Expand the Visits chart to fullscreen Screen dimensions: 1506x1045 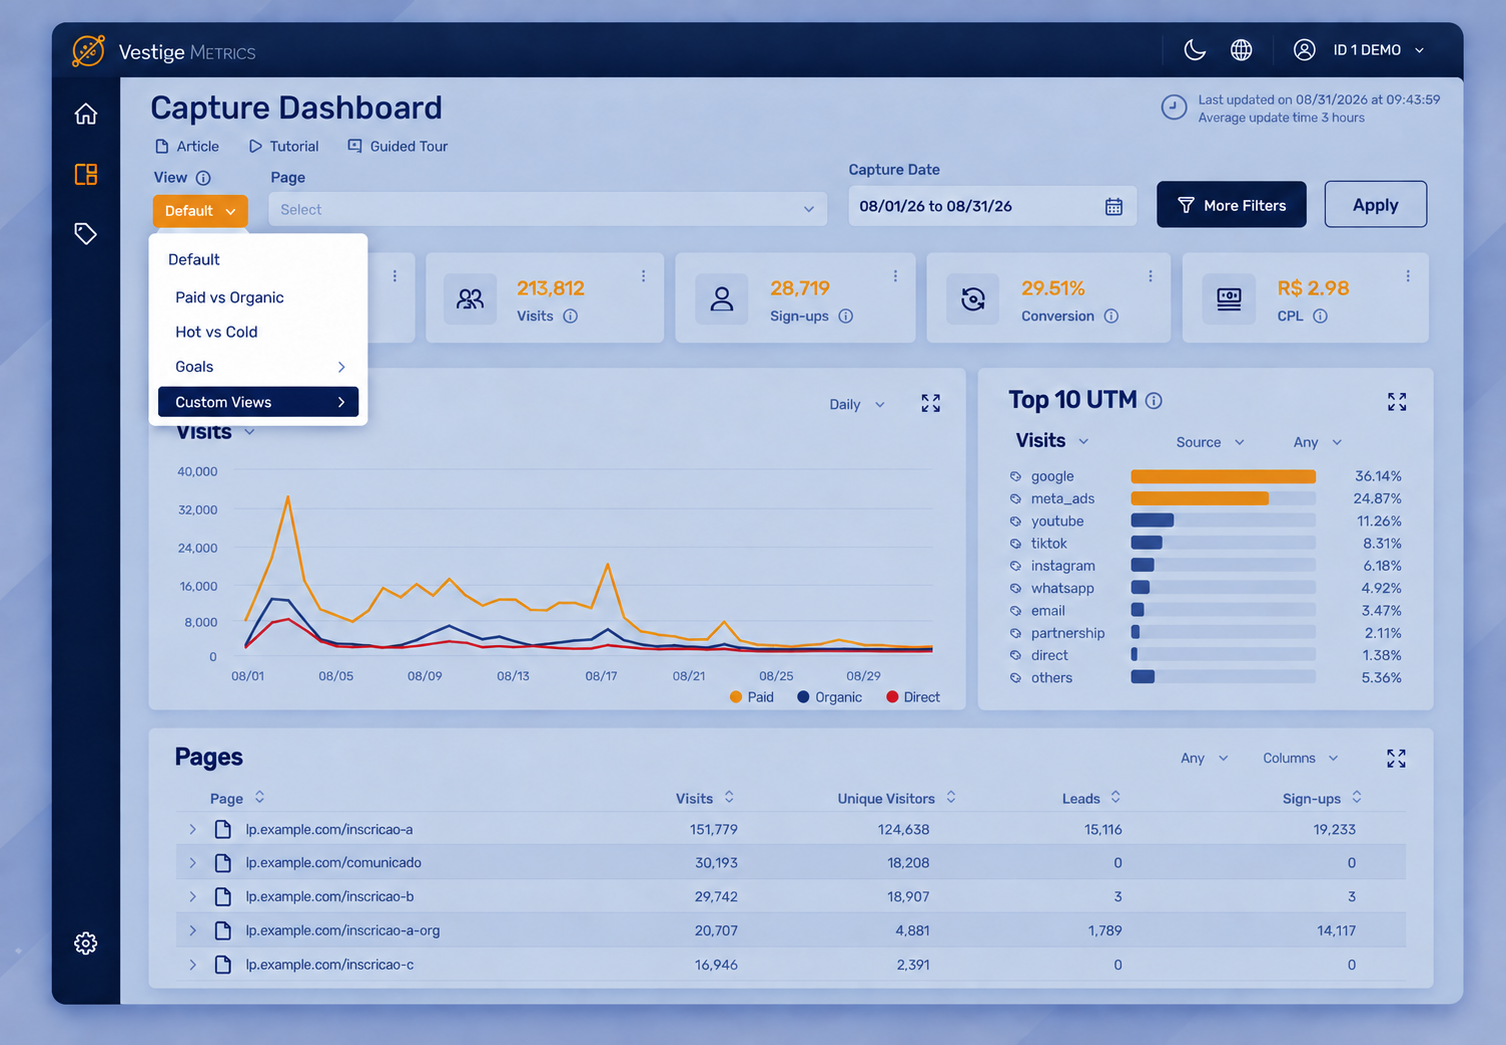[931, 403]
